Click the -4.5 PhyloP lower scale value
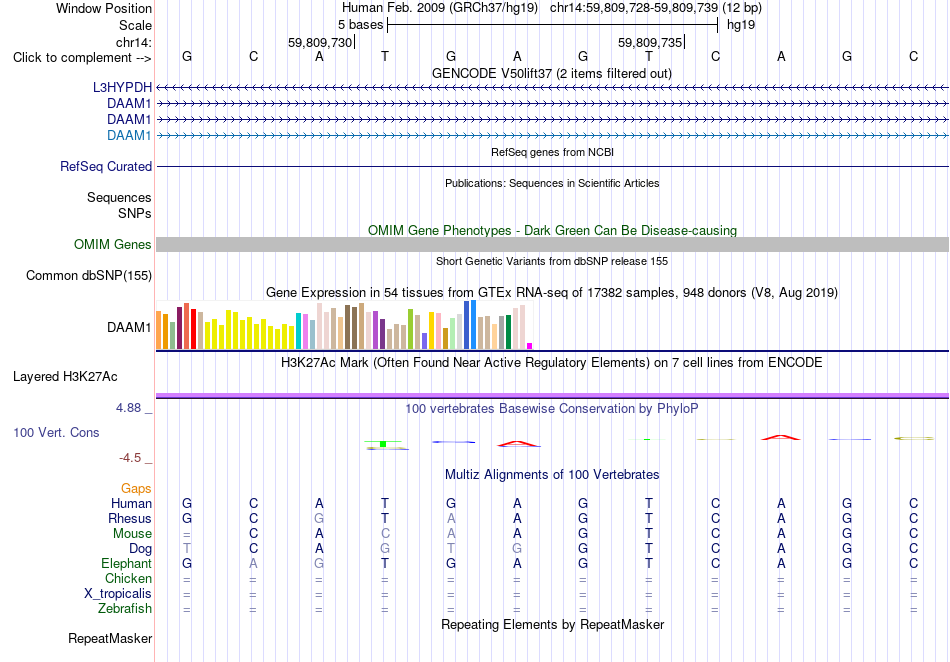The height and width of the screenshot is (662, 950). point(130,457)
